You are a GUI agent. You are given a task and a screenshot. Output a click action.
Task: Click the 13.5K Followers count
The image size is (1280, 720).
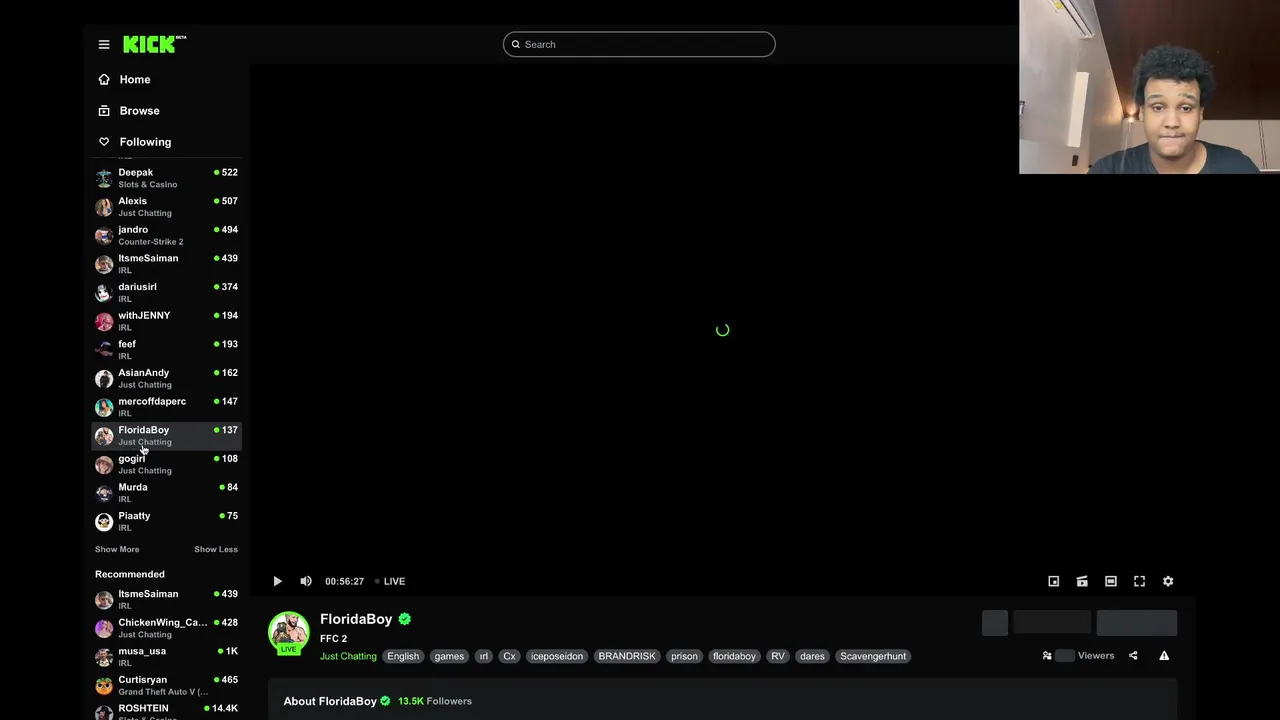click(x=435, y=701)
